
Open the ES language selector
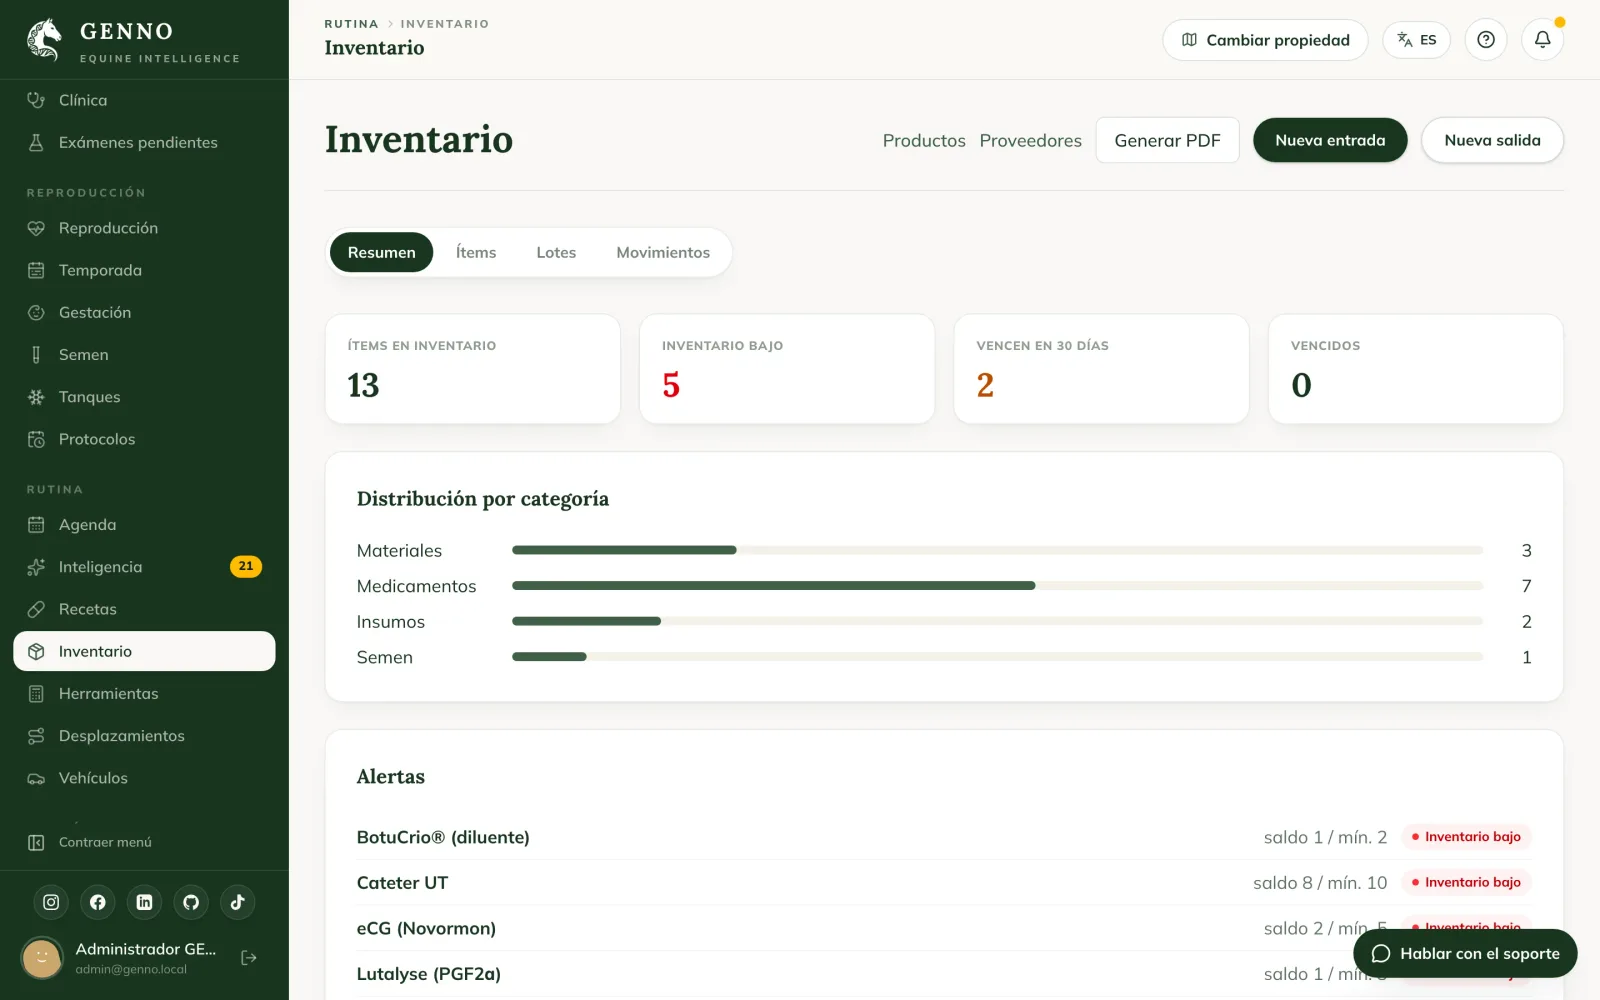[1416, 40]
